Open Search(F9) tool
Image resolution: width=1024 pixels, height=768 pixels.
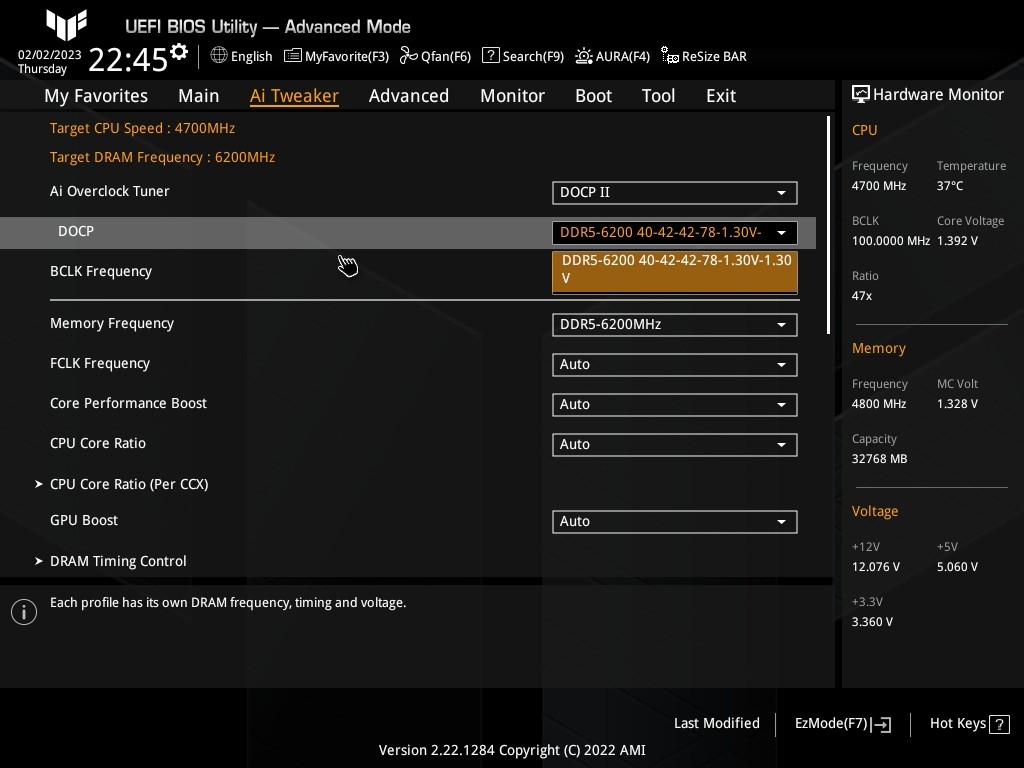pyautogui.click(x=522, y=56)
